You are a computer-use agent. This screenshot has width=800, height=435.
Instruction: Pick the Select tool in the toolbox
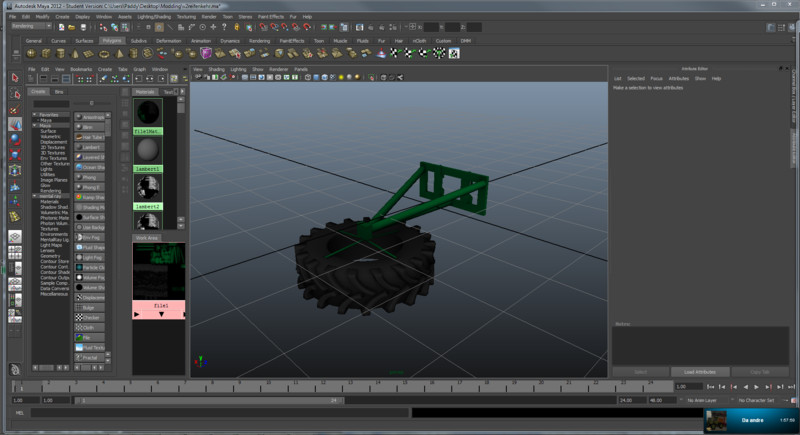tap(15, 78)
